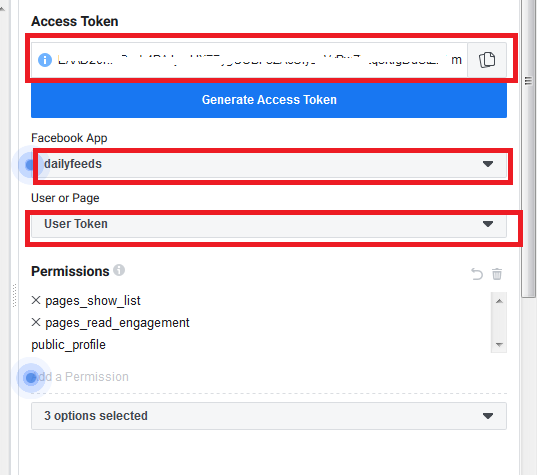Delete all permissions with the trash icon
Image resolution: width=537 pixels, height=475 pixels.
click(497, 274)
